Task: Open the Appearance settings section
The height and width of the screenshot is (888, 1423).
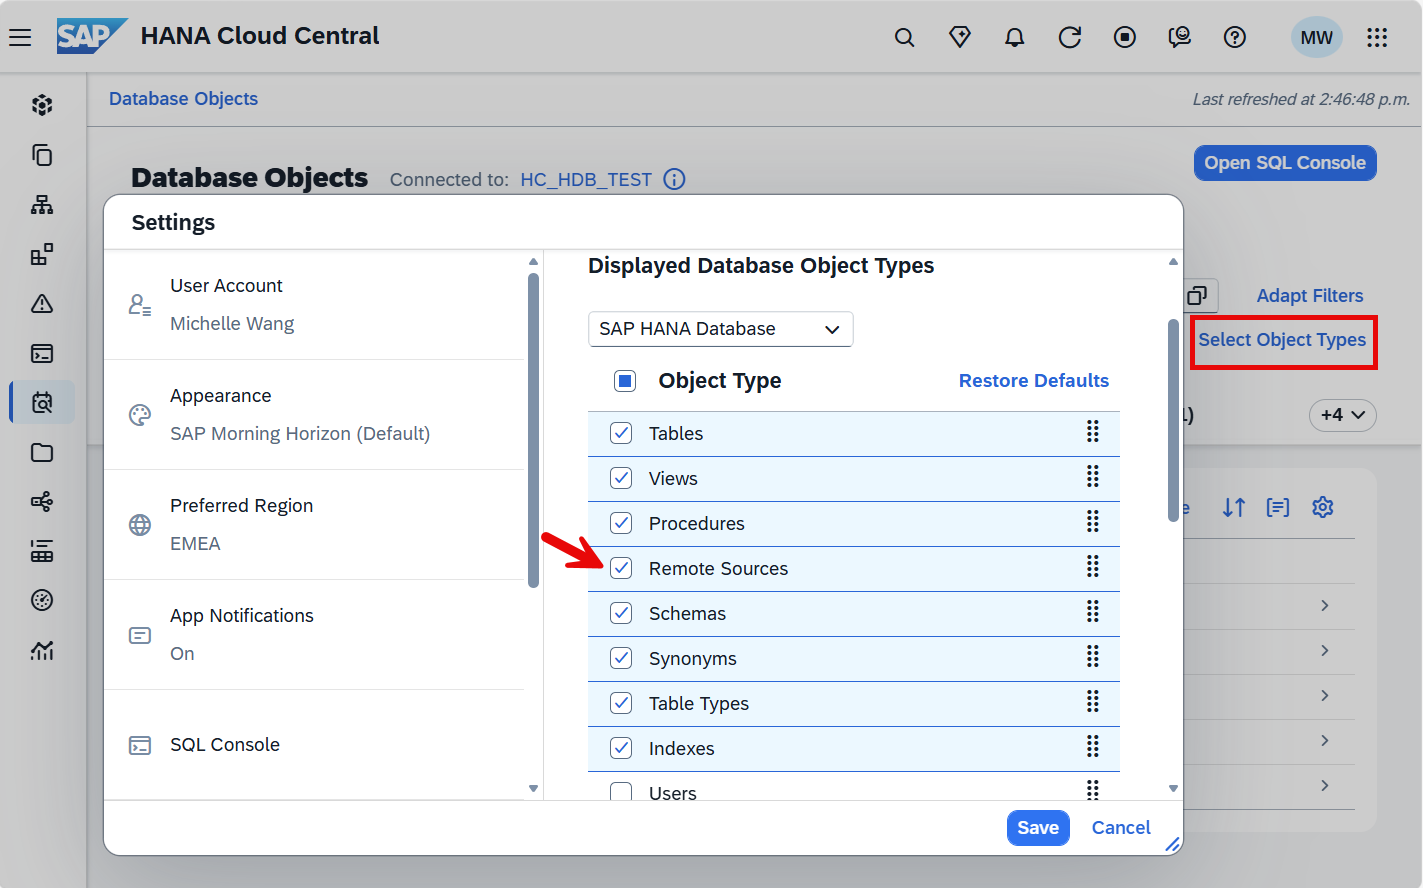Action: pyautogui.click(x=314, y=415)
